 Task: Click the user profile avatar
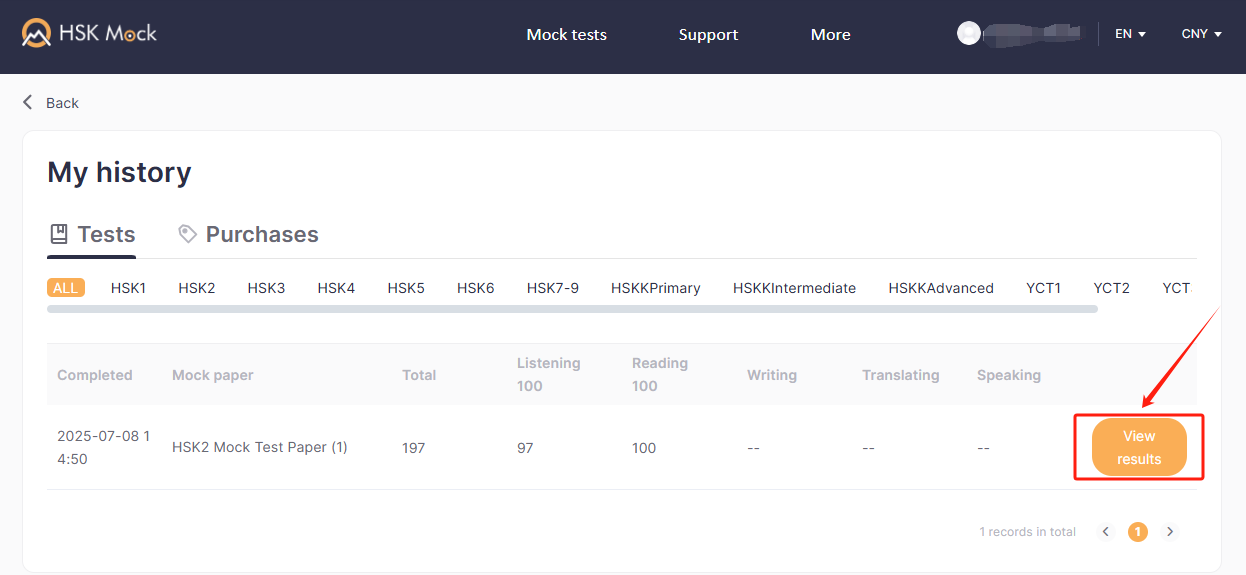point(968,33)
